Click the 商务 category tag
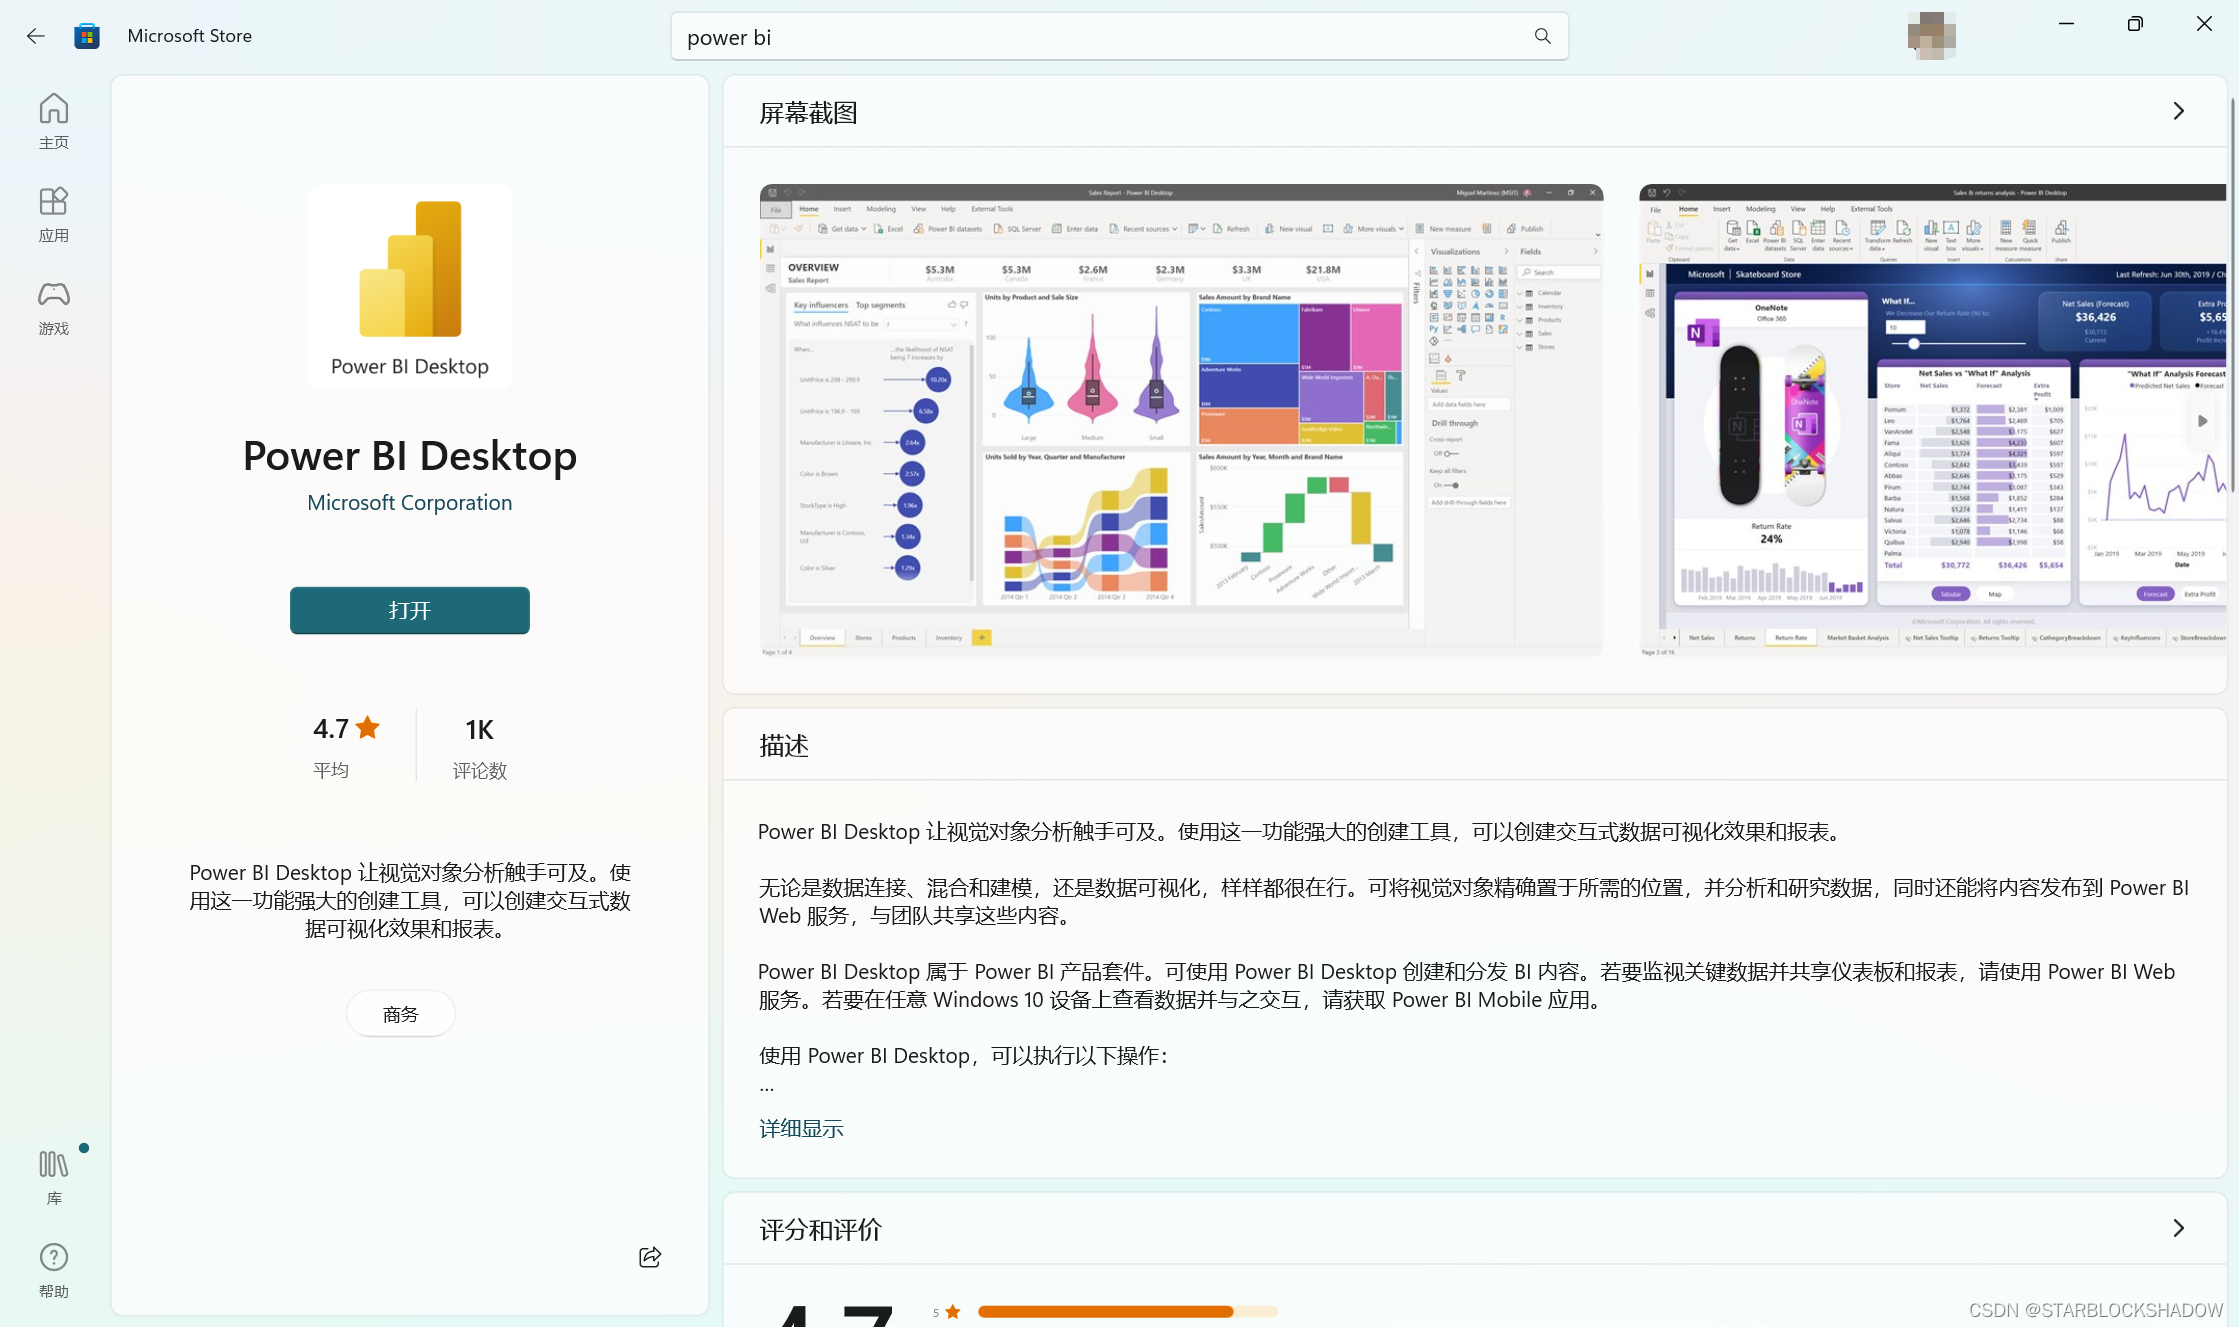This screenshot has height=1327, width=2239. pyautogui.click(x=401, y=1014)
